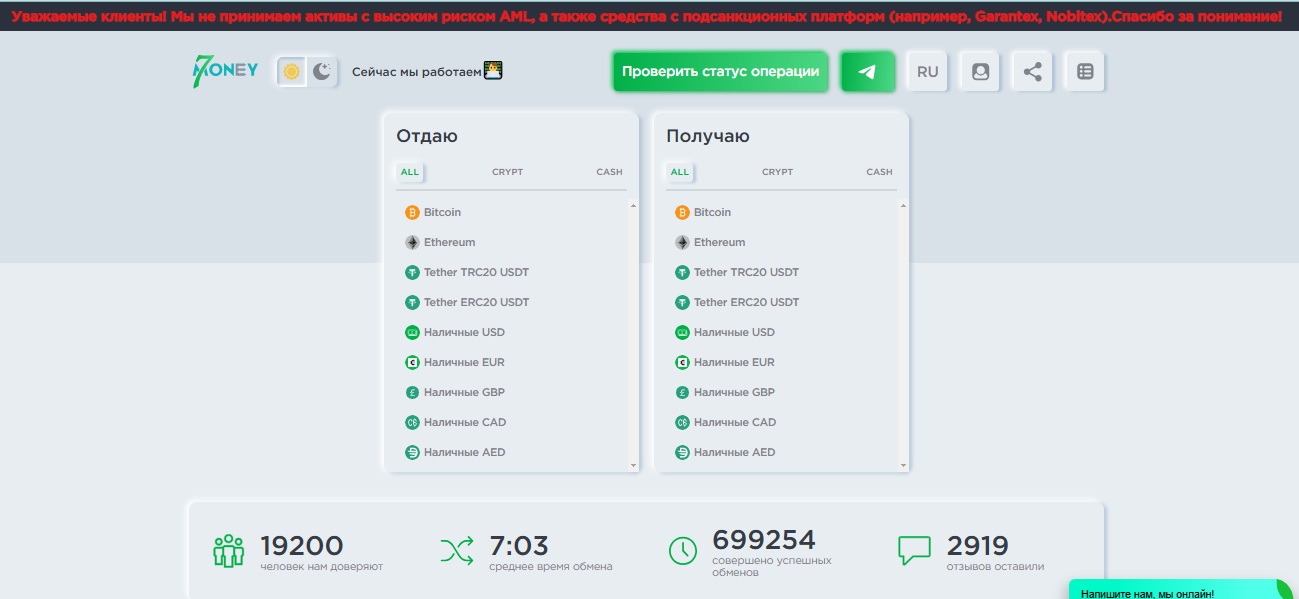Screen dimensions: 1299x599
Task: Choose Наличные USD text in Получаю list
Action: coord(734,332)
